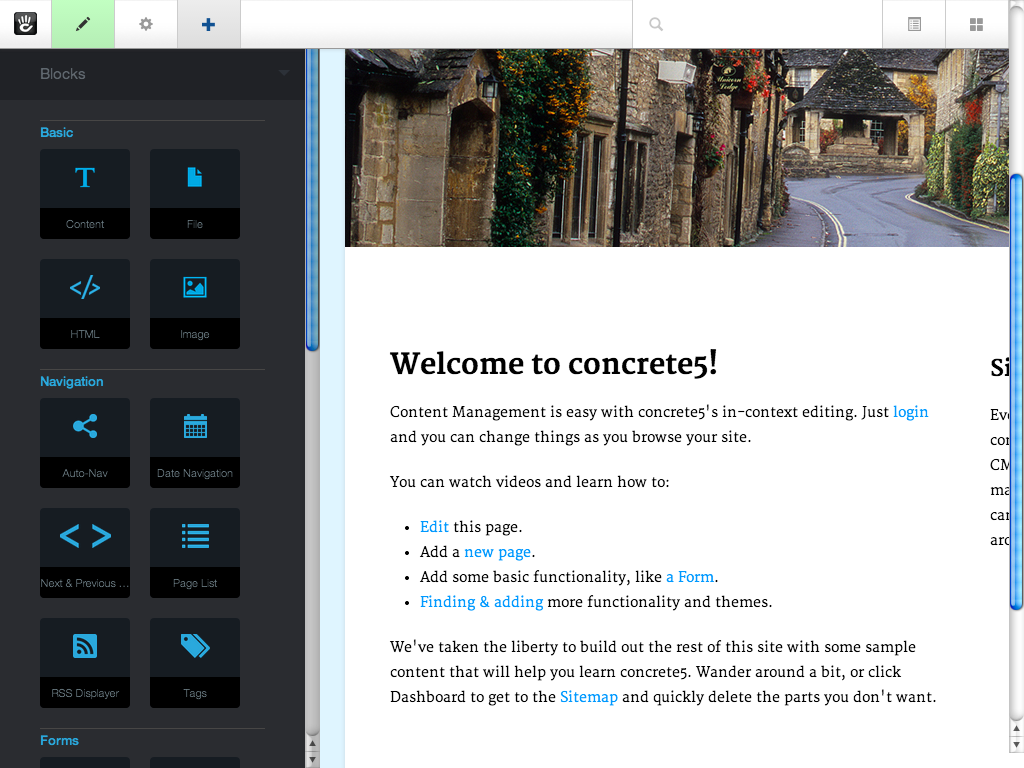Click the Welcome to concrete5! heading
The height and width of the screenshot is (768, 1024).
coord(554,364)
